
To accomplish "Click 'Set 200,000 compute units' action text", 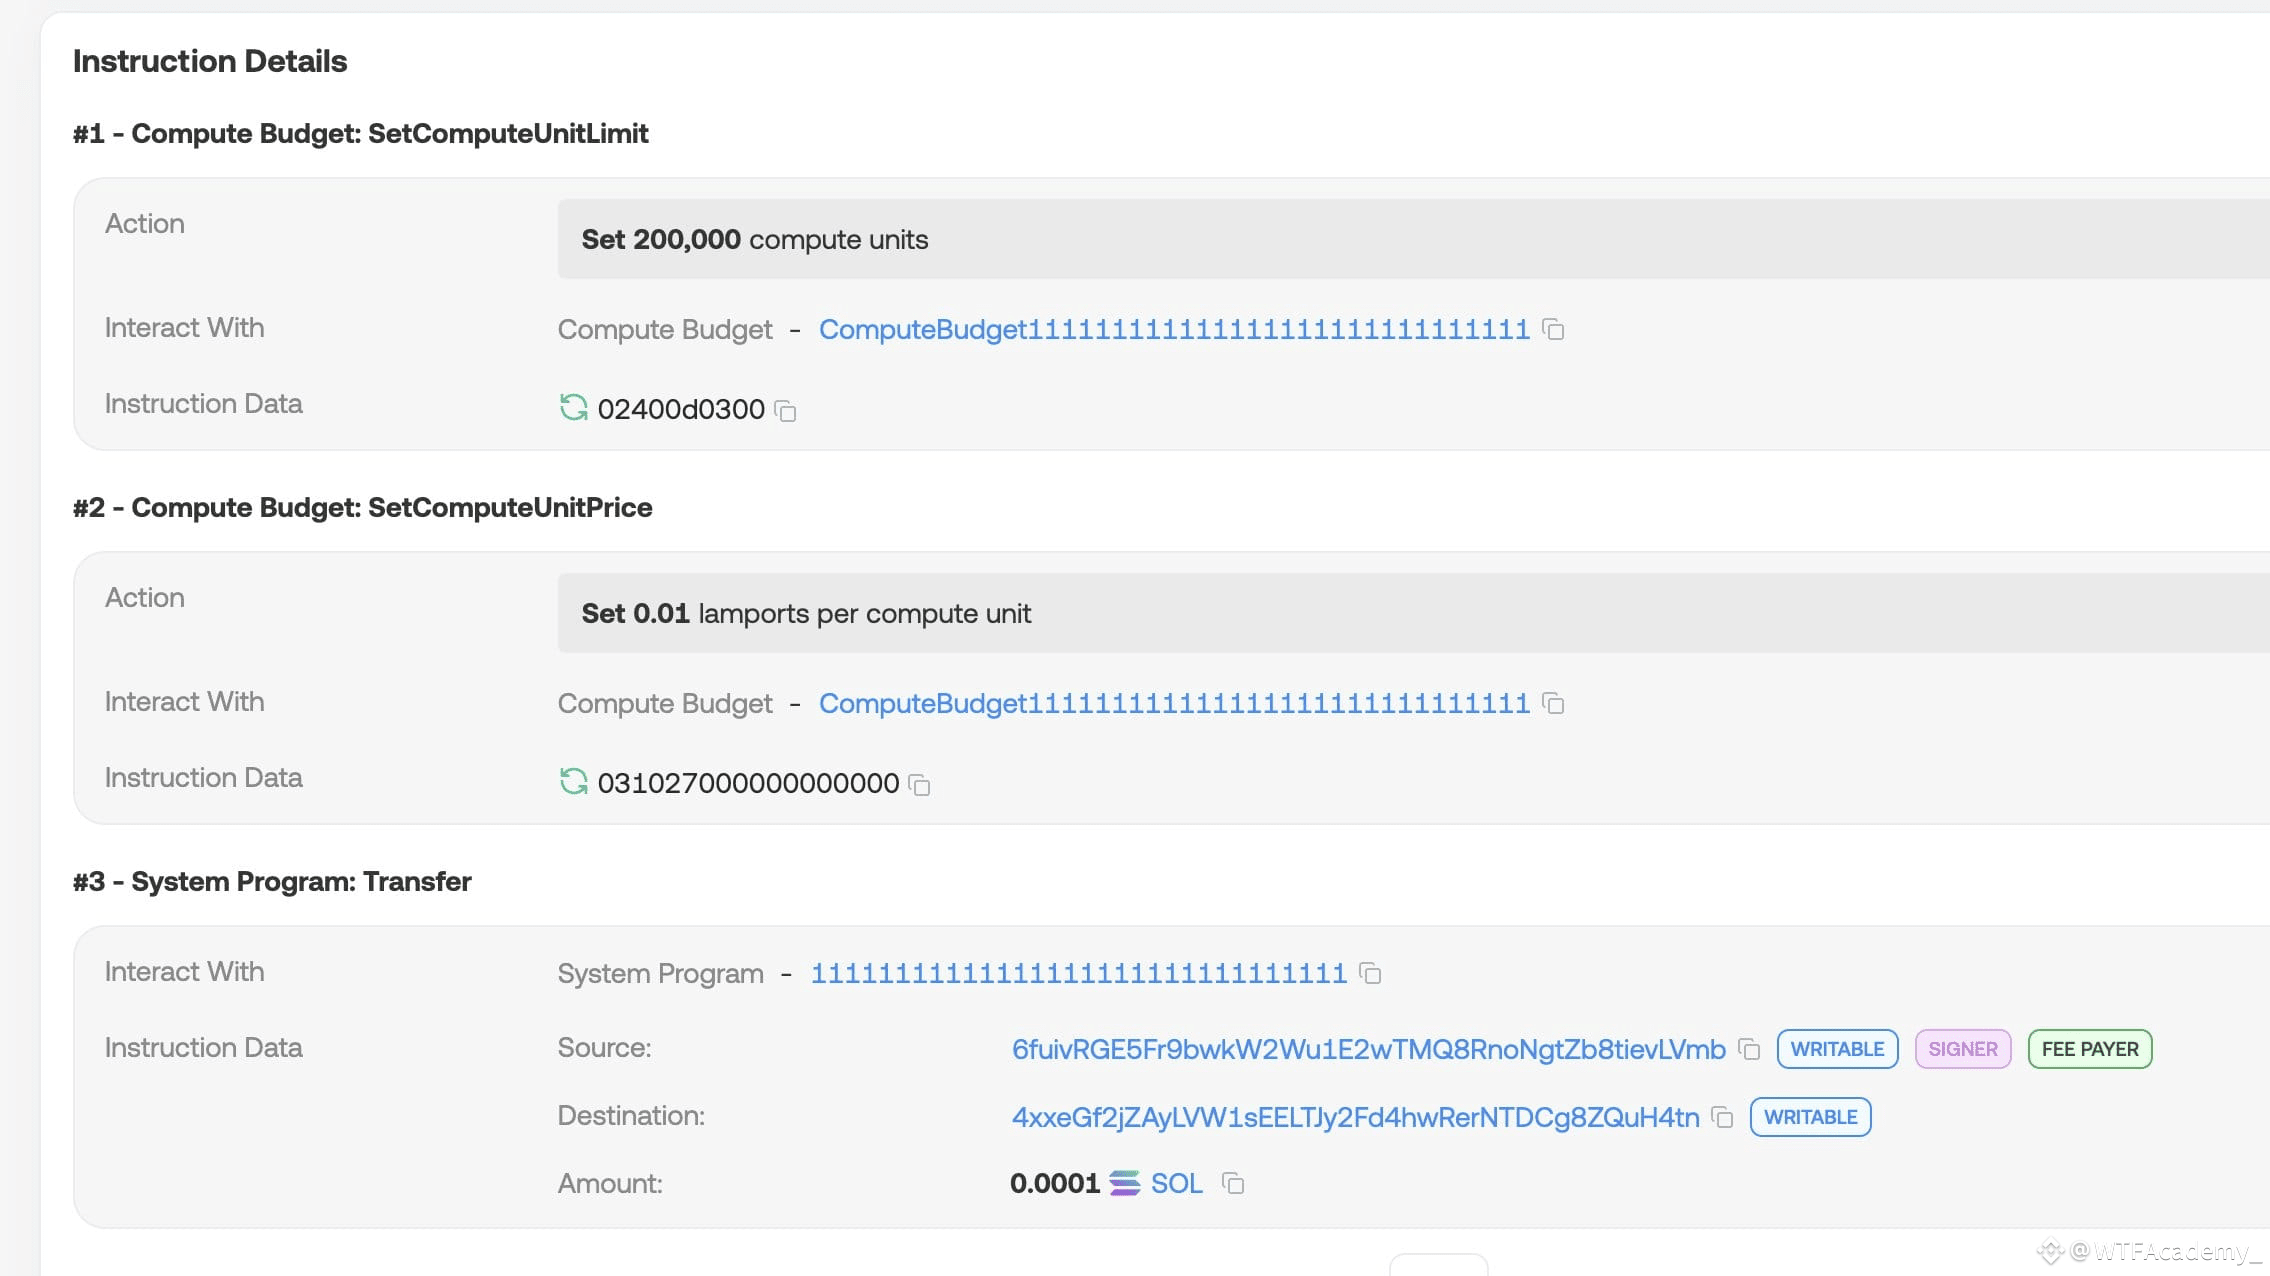I will pyautogui.click(x=755, y=239).
